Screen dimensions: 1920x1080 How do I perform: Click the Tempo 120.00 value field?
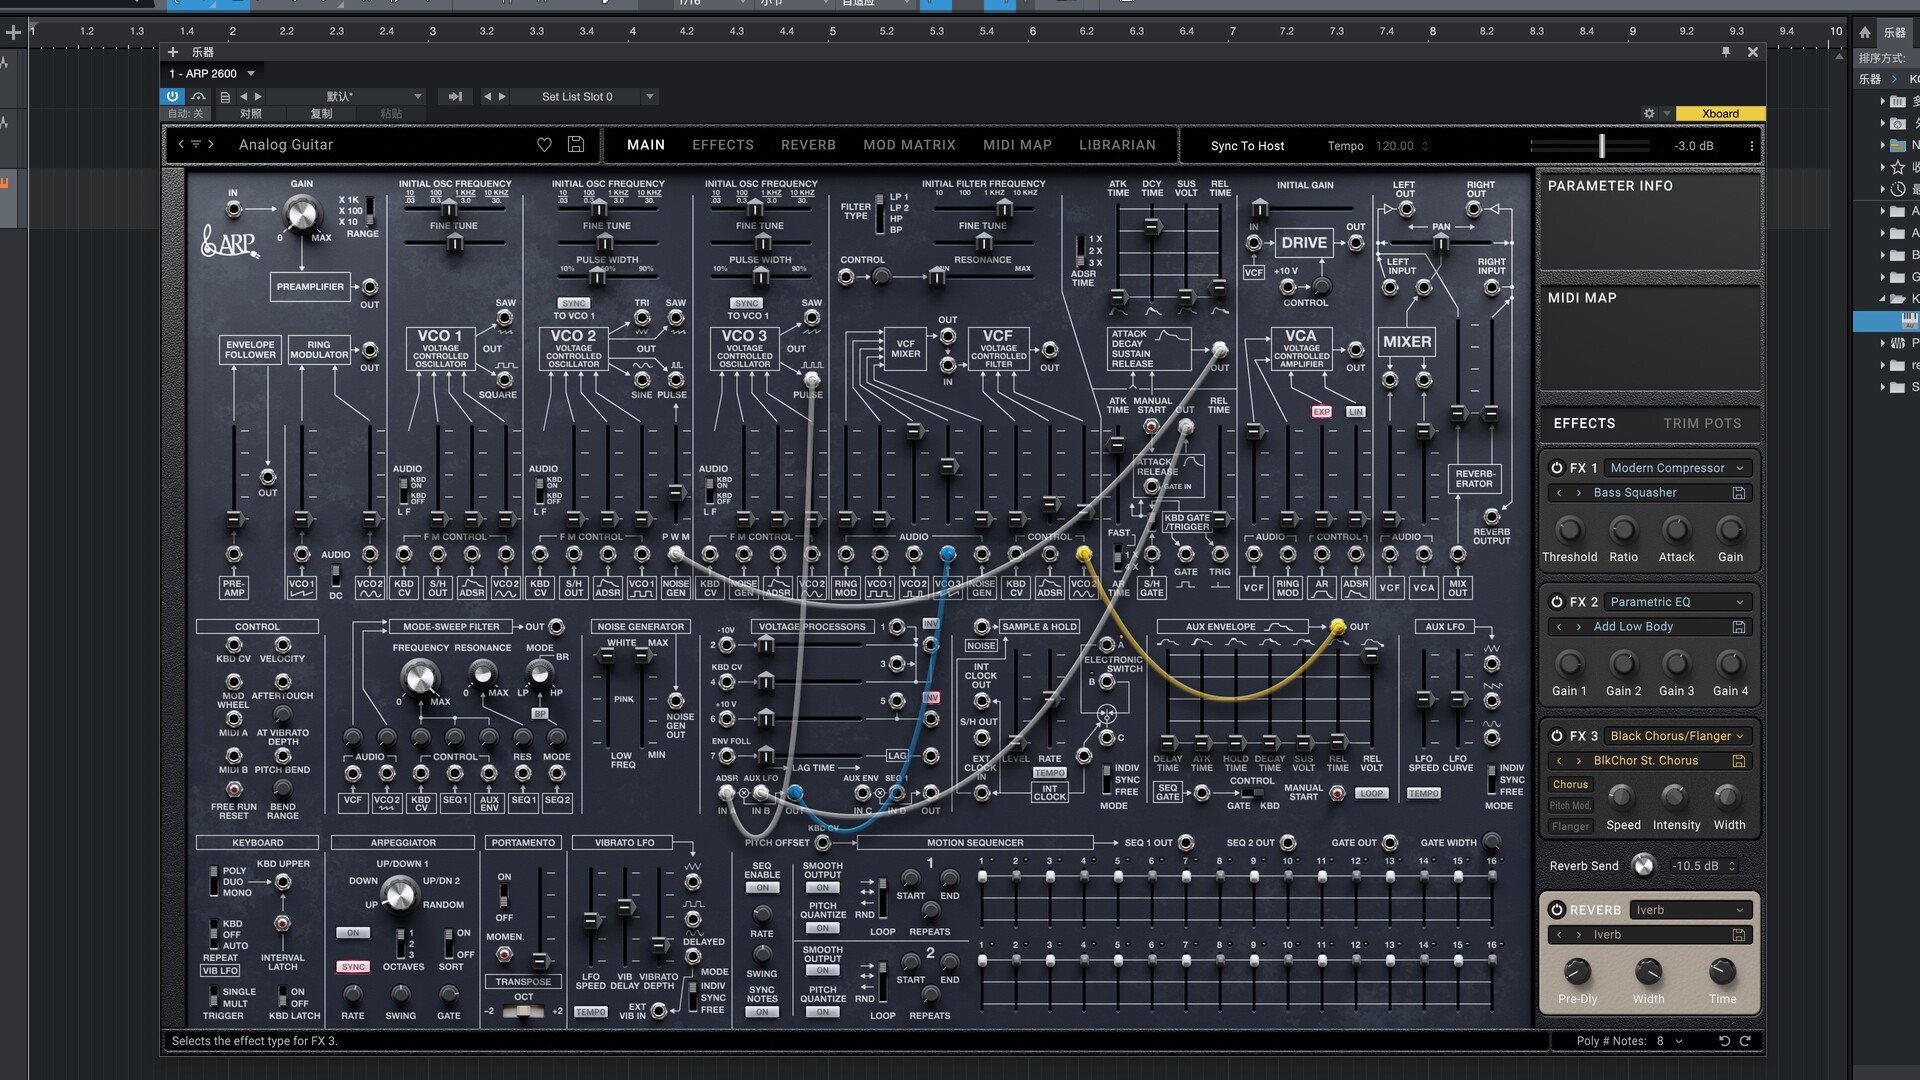1395,146
